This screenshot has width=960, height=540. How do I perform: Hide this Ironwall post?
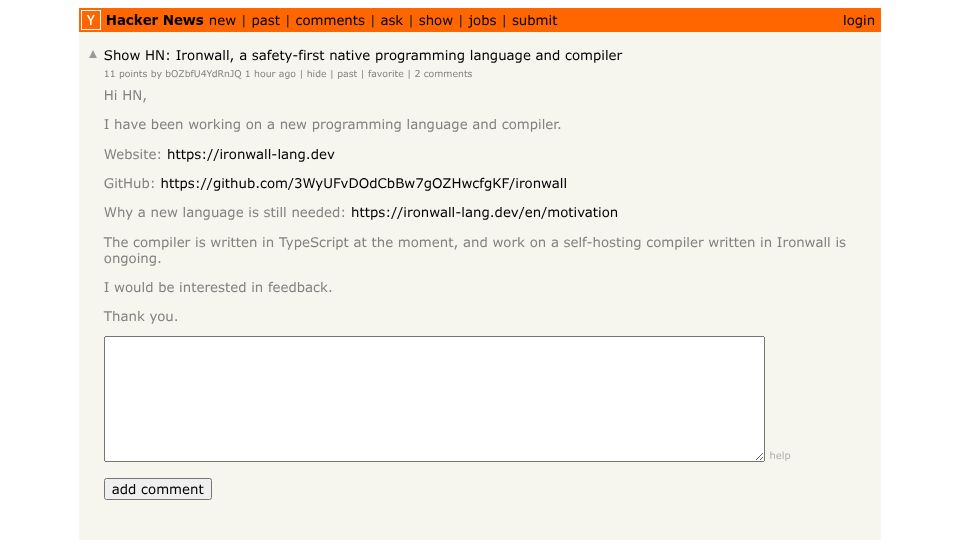(x=316, y=74)
